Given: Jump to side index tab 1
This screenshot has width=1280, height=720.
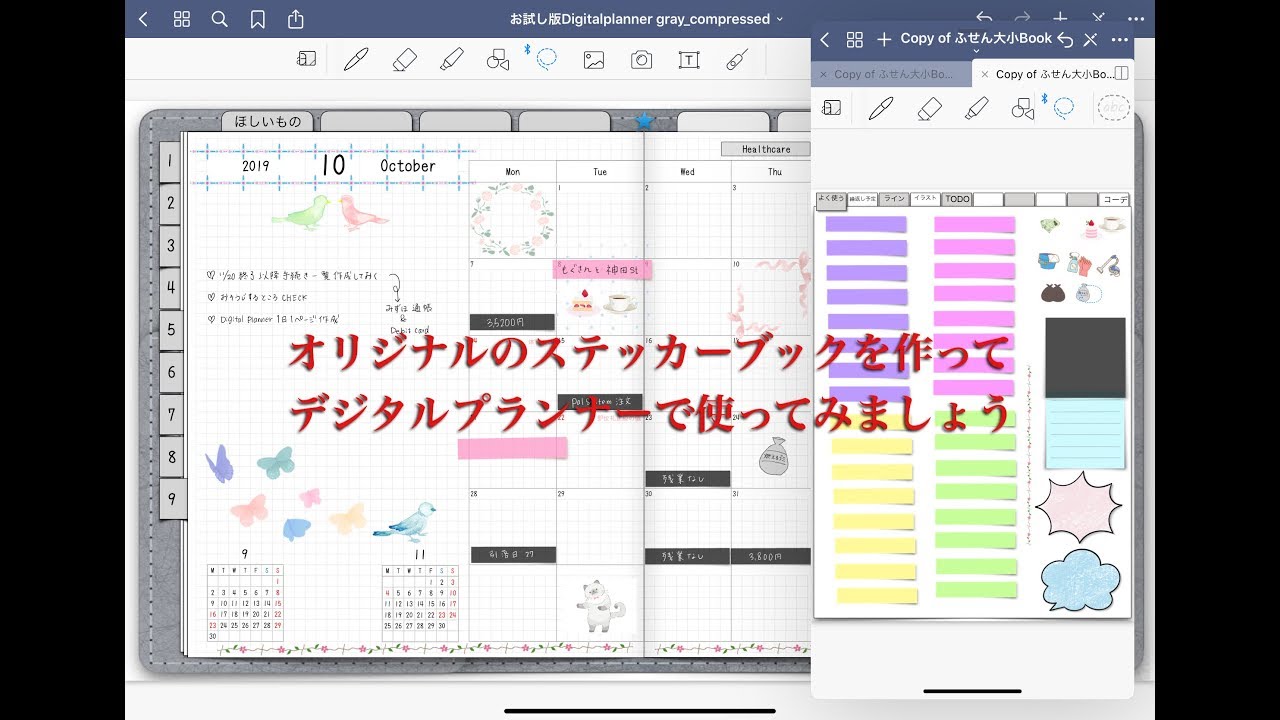Looking at the screenshot, I should [170, 161].
